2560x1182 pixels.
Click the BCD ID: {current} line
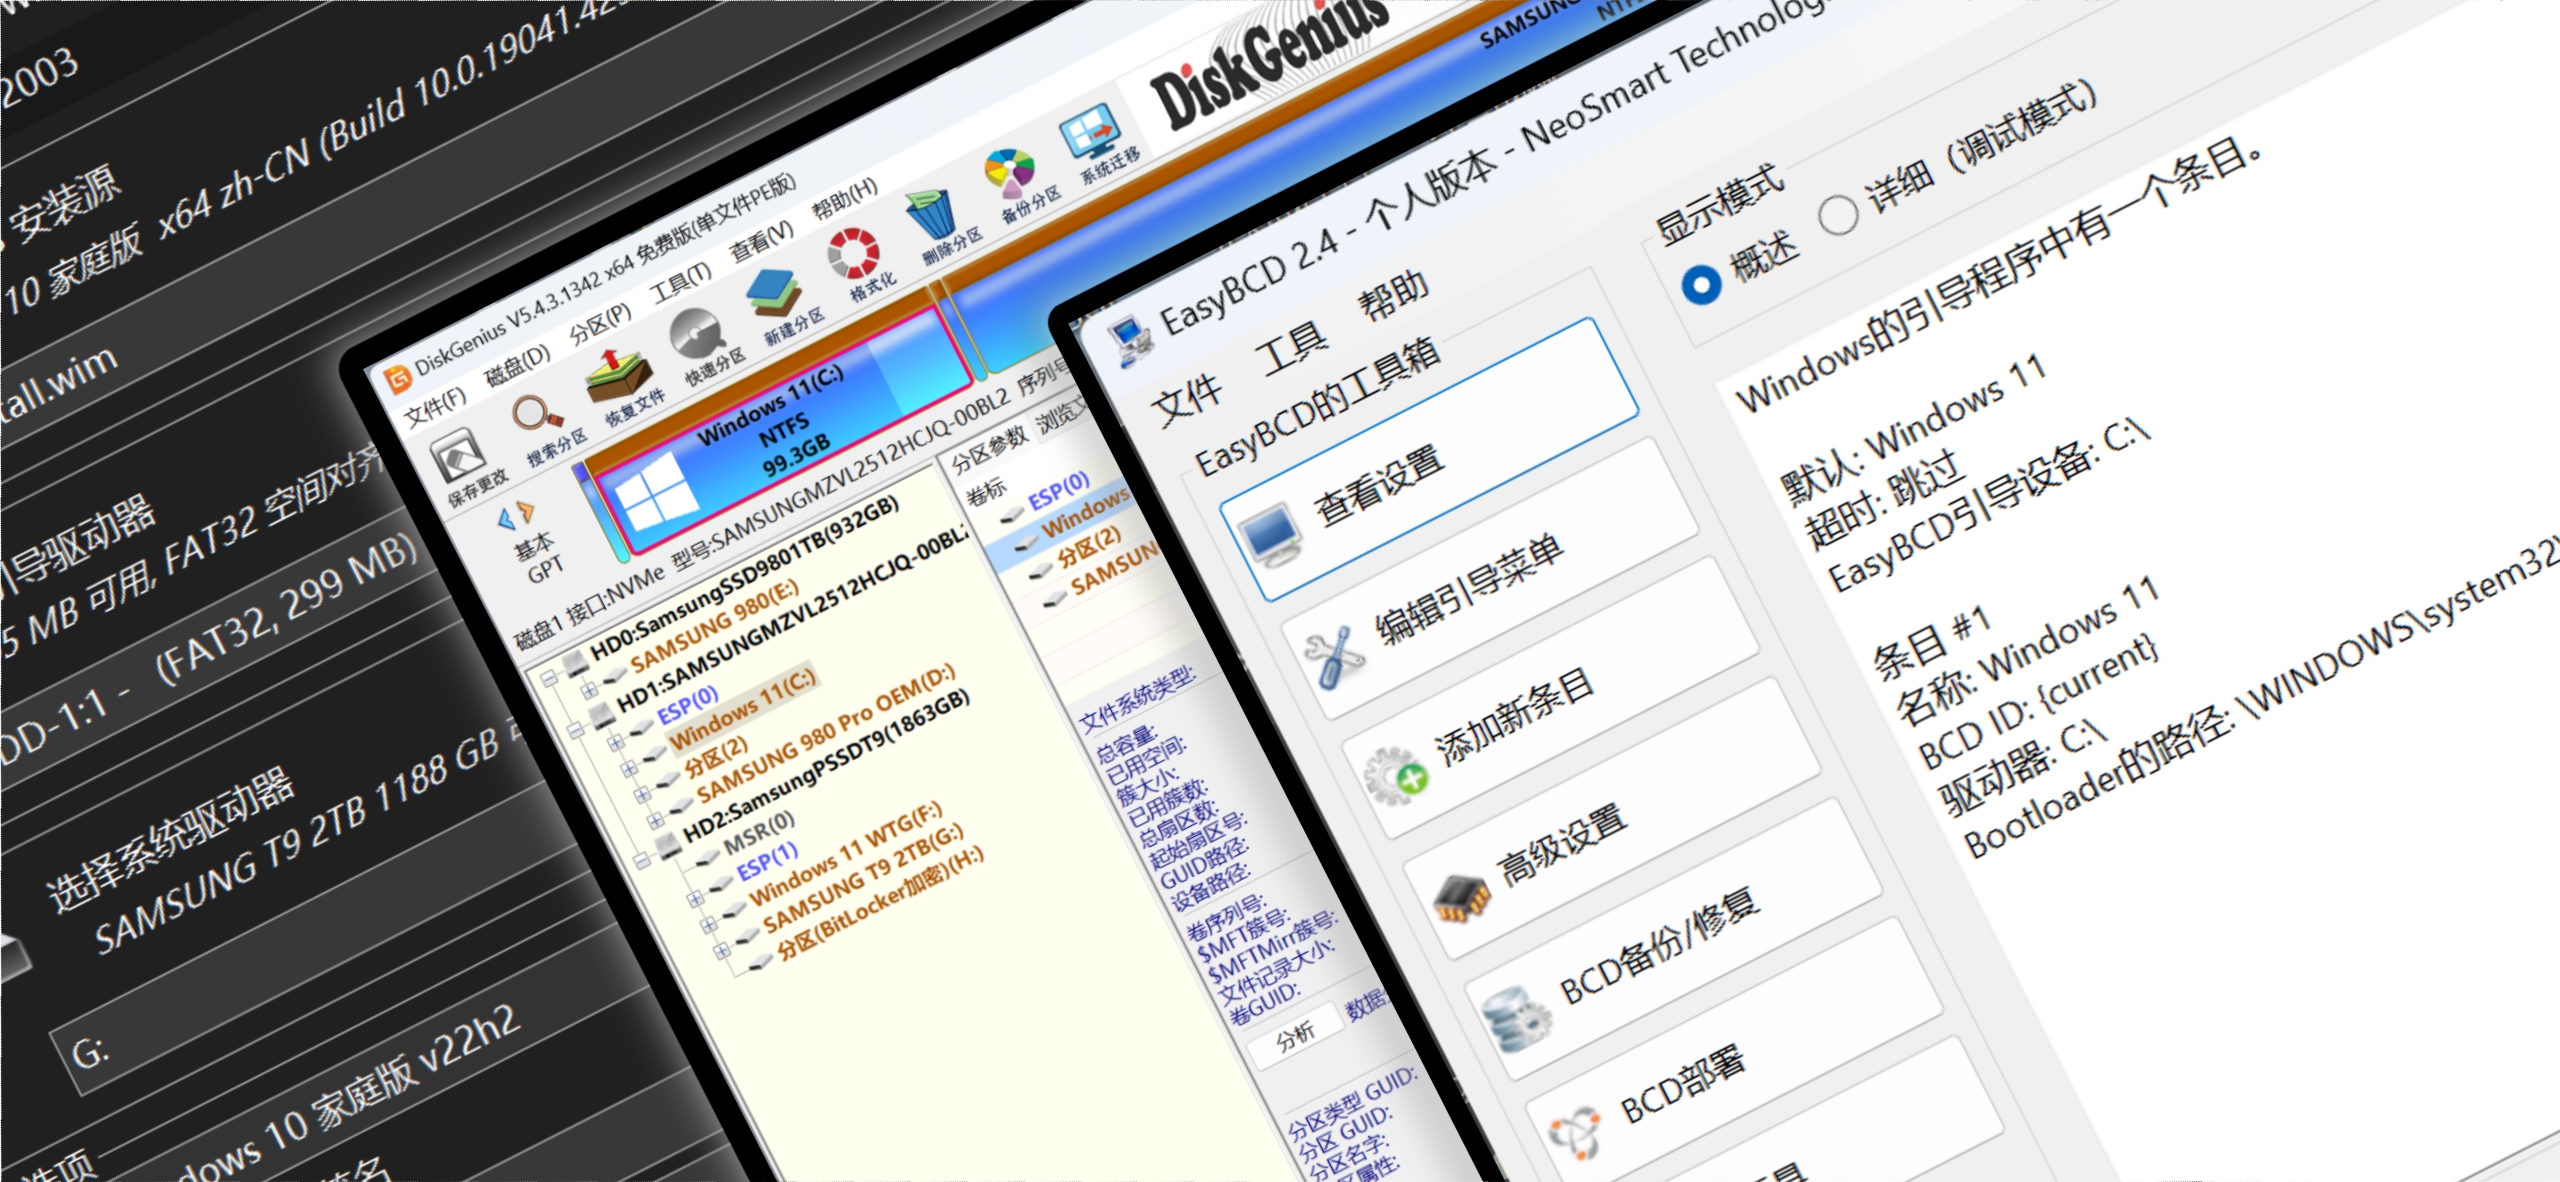click(x=2038, y=704)
